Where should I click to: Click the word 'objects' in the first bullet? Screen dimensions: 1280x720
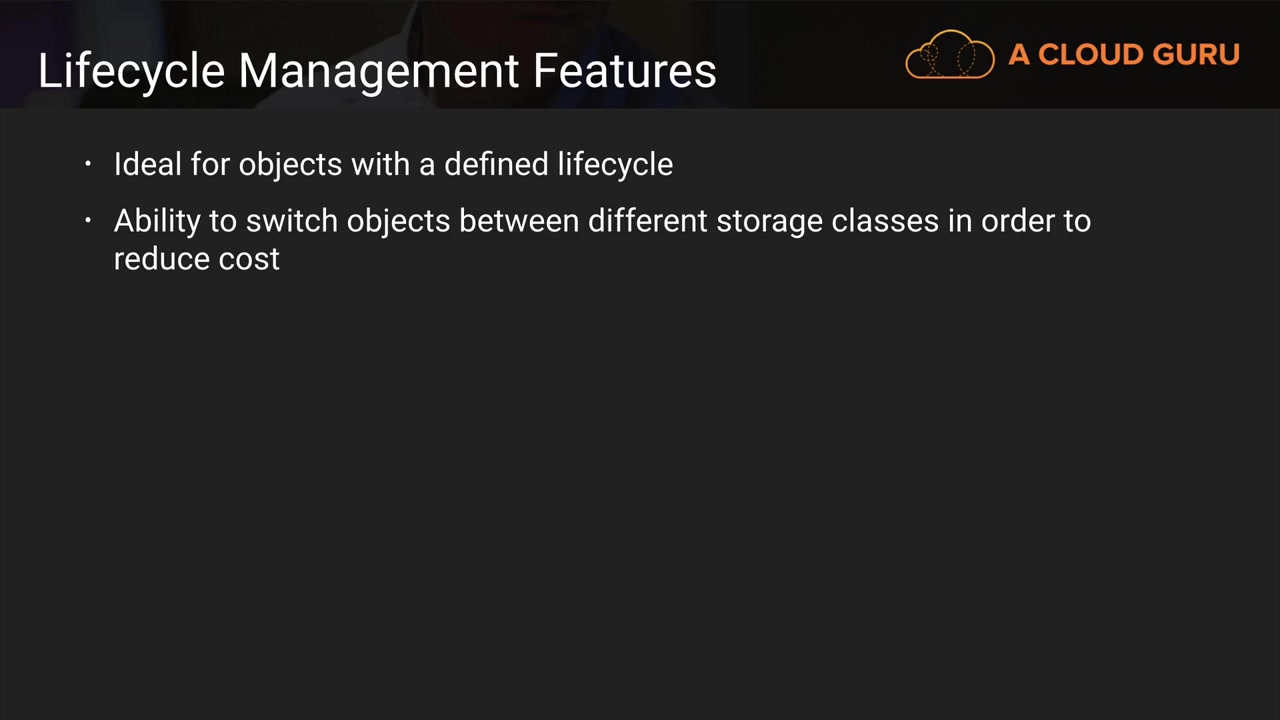[x=290, y=164]
